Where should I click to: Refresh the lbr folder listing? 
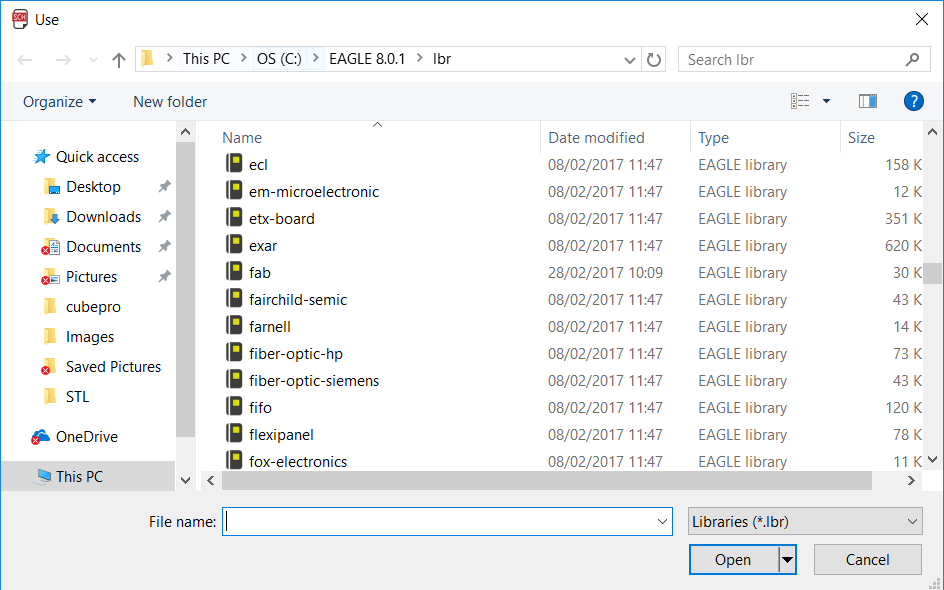pyautogui.click(x=653, y=60)
